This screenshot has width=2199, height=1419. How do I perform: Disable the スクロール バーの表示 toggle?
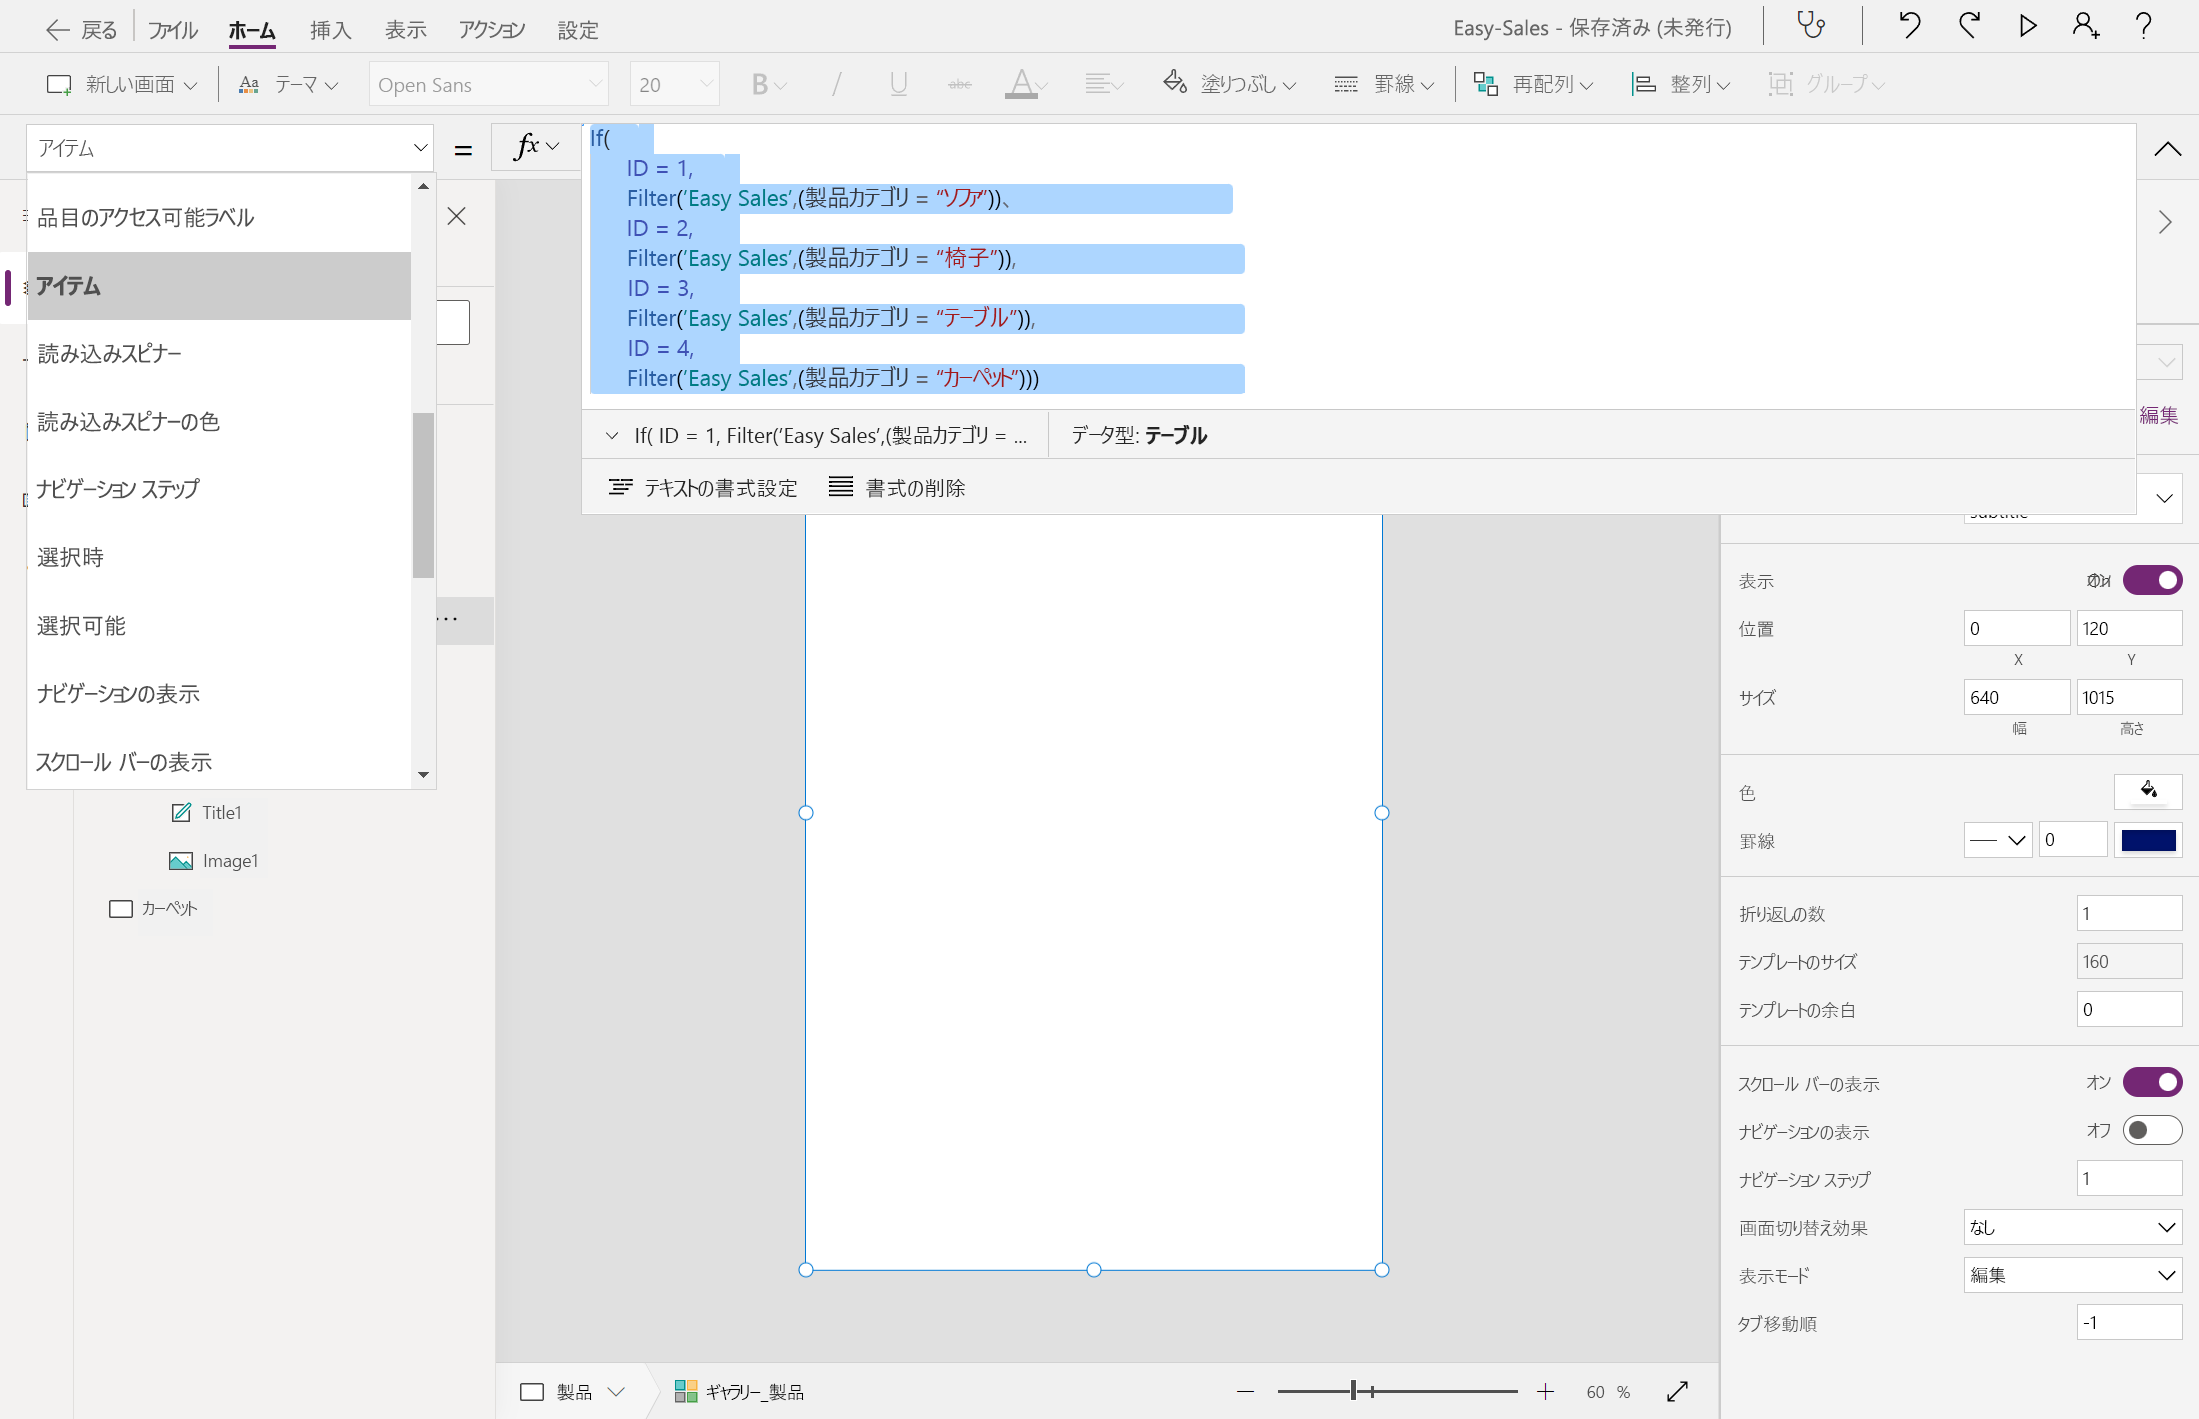[x=2152, y=1082]
